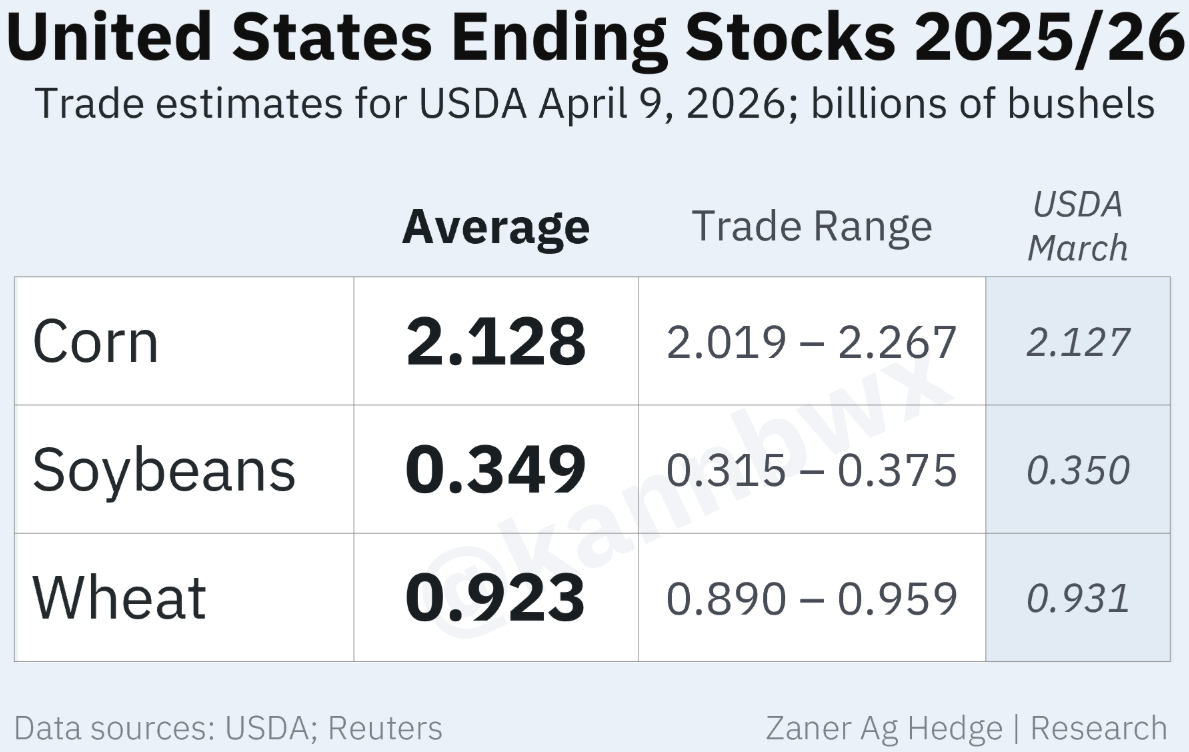Click the trade estimates subtitle text
This screenshot has height=752, width=1189.
(x=594, y=103)
